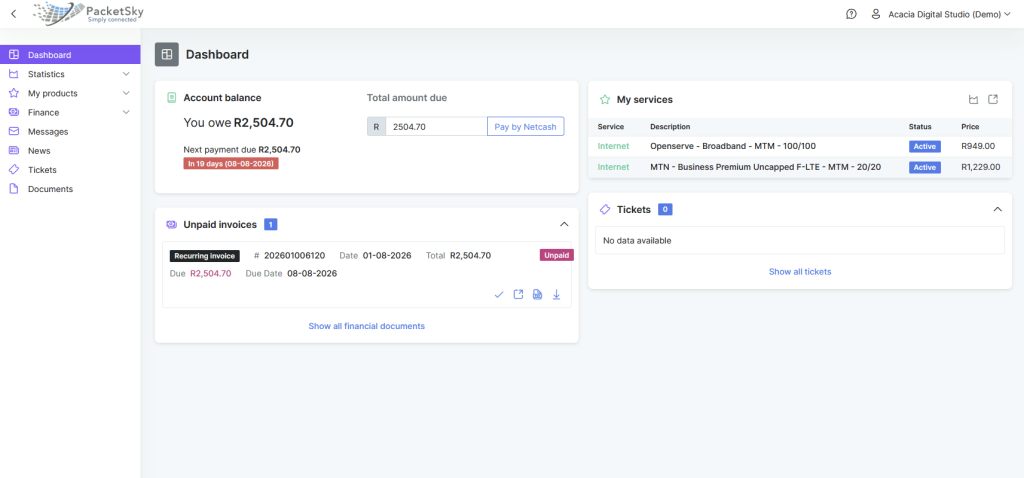Click the tickets count badge 0

tap(665, 210)
